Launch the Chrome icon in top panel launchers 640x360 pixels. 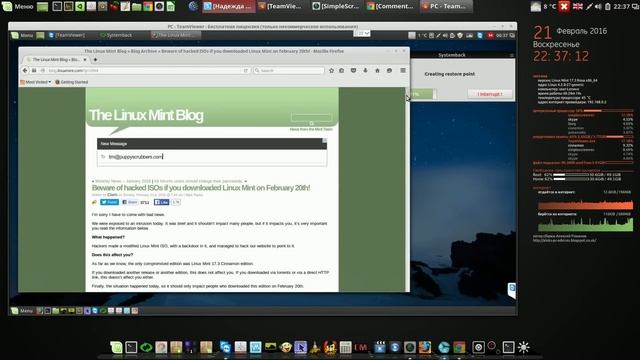(x=148, y=6)
